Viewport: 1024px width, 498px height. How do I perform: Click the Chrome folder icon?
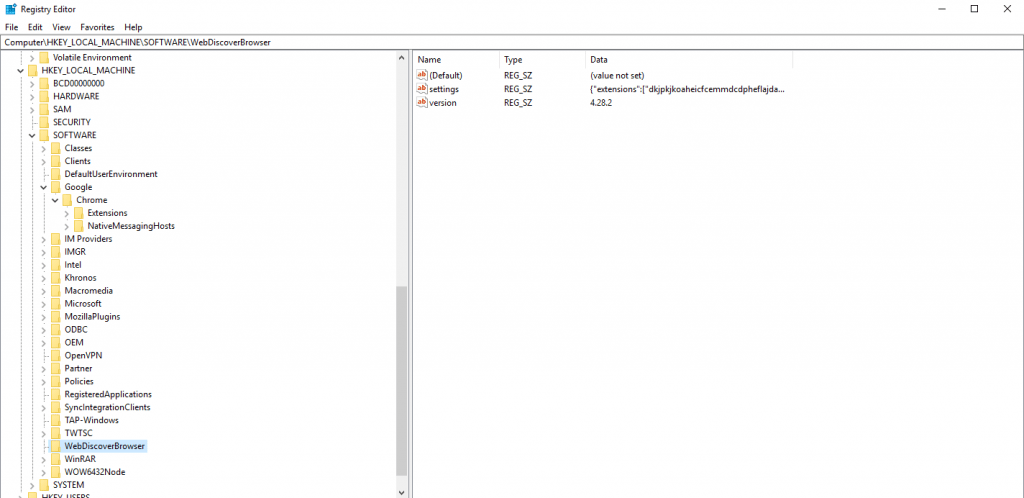67,200
